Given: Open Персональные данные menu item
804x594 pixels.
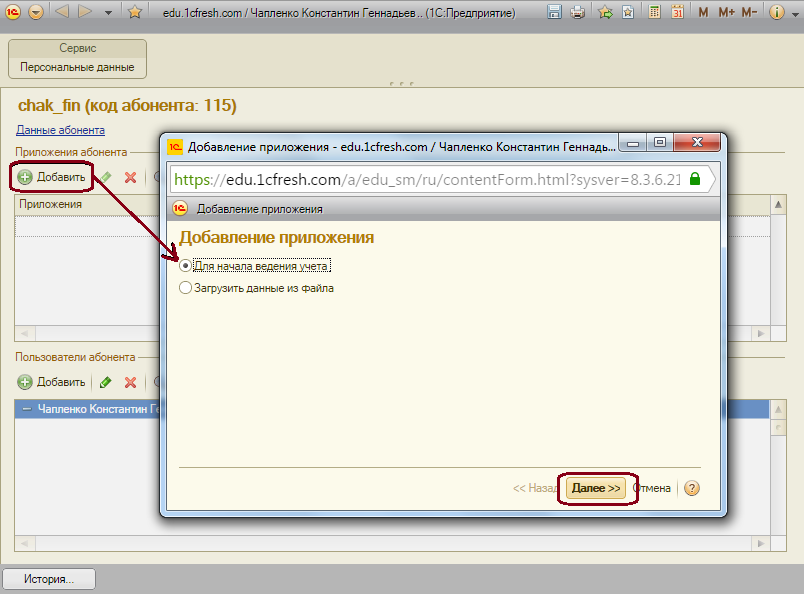Looking at the screenshot, I should (x=77, y=67).
